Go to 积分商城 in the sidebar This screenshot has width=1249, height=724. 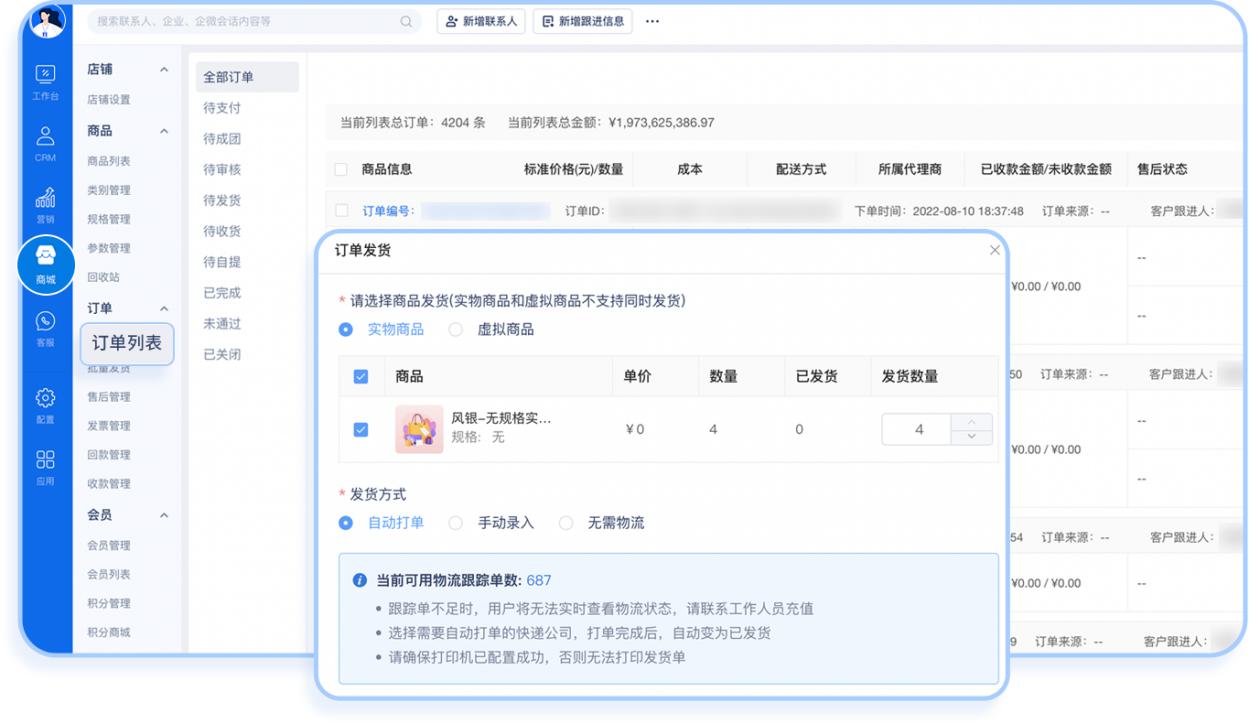click(x=109, y=632)
